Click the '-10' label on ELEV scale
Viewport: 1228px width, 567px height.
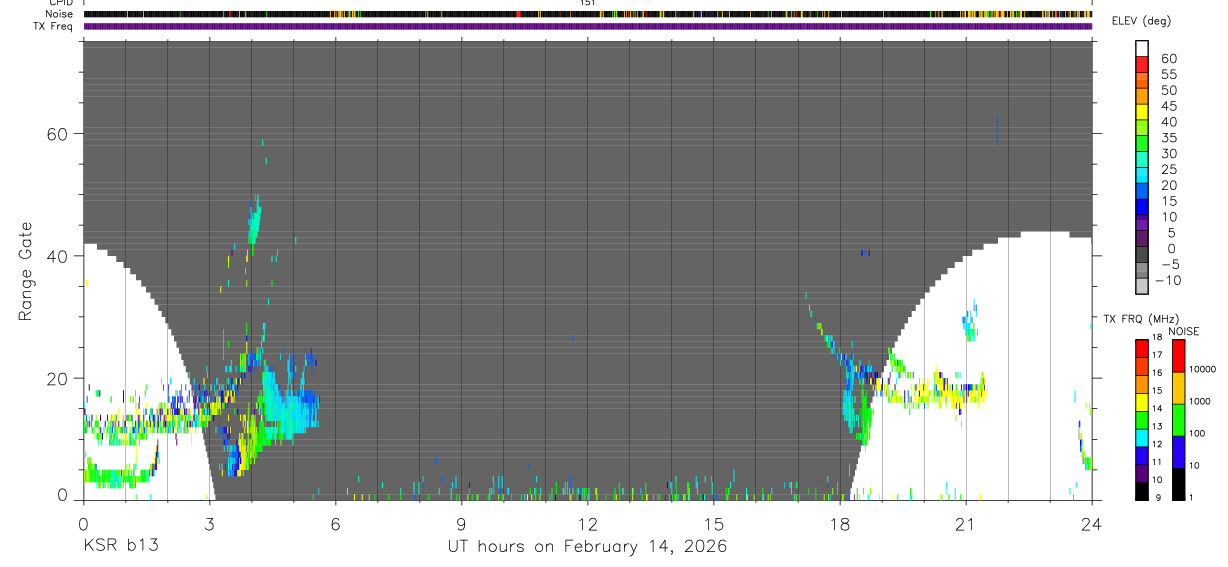coord(1169,281)
